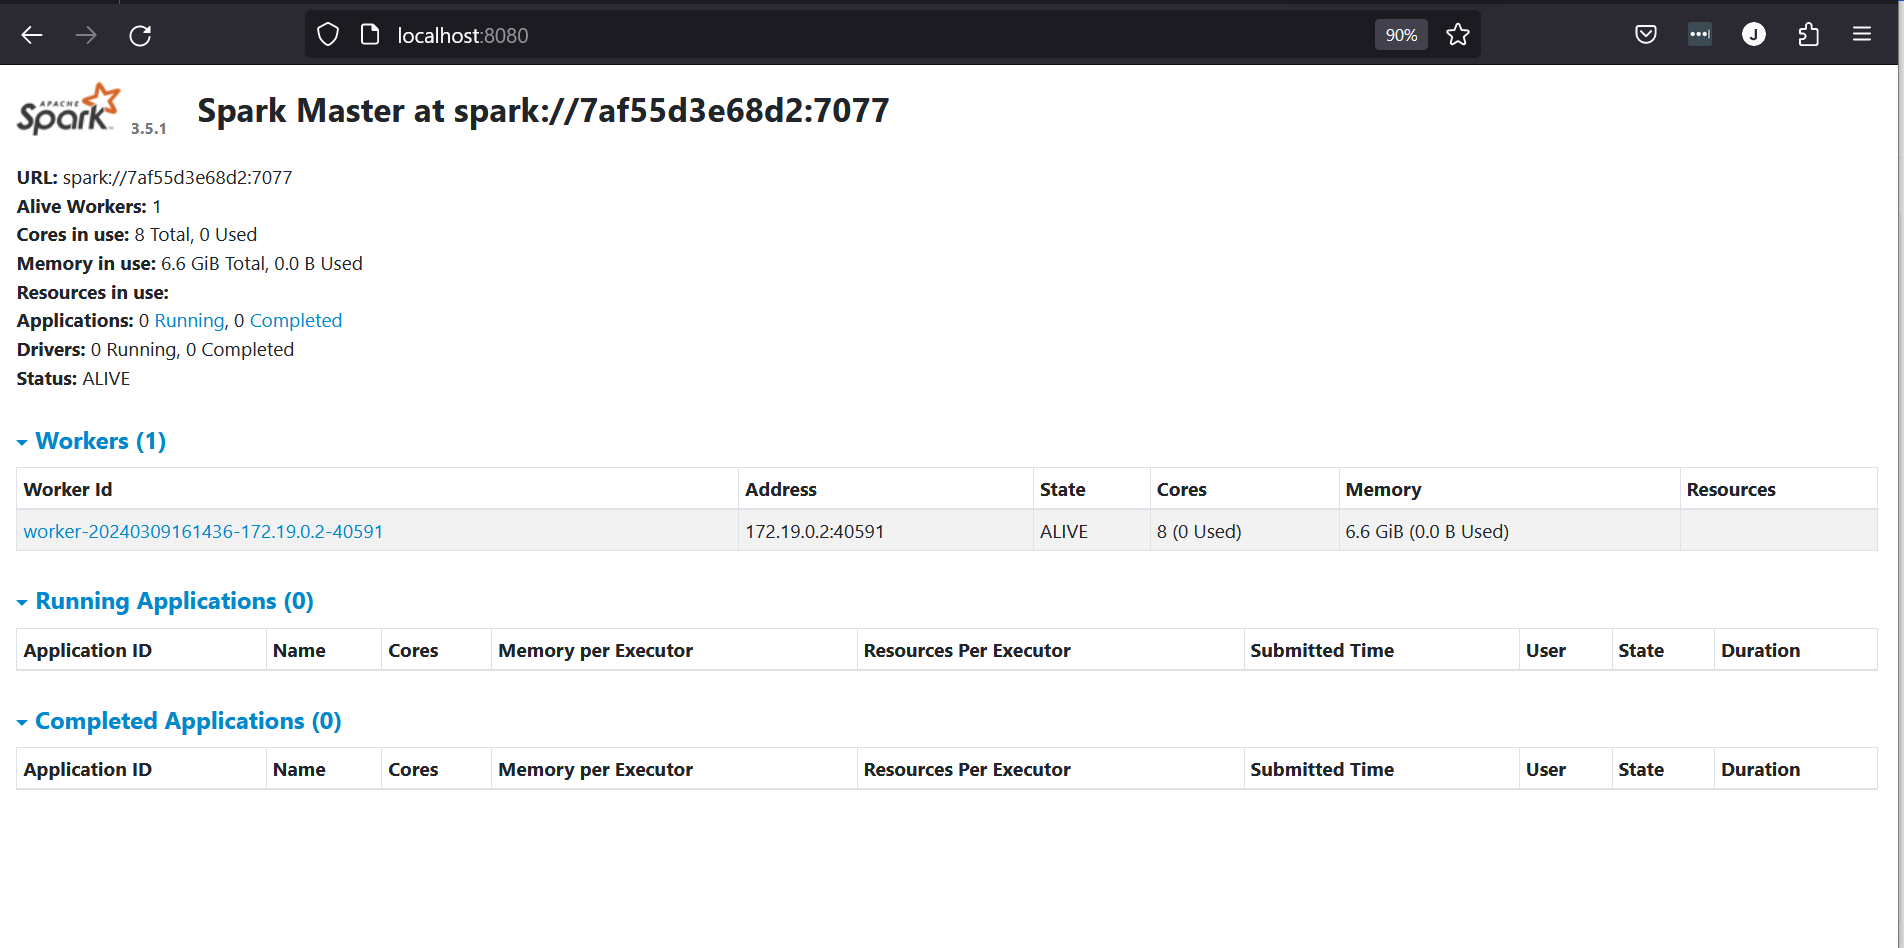Bookmark this page with the star icon
1904x948 pixels.
(1458, 35)
